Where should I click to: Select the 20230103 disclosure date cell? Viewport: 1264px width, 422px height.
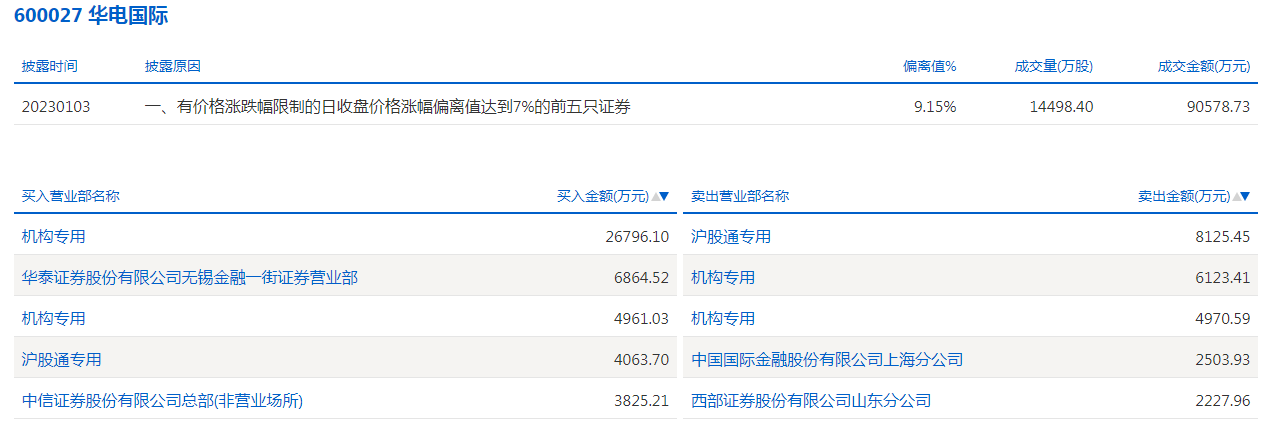56,106
